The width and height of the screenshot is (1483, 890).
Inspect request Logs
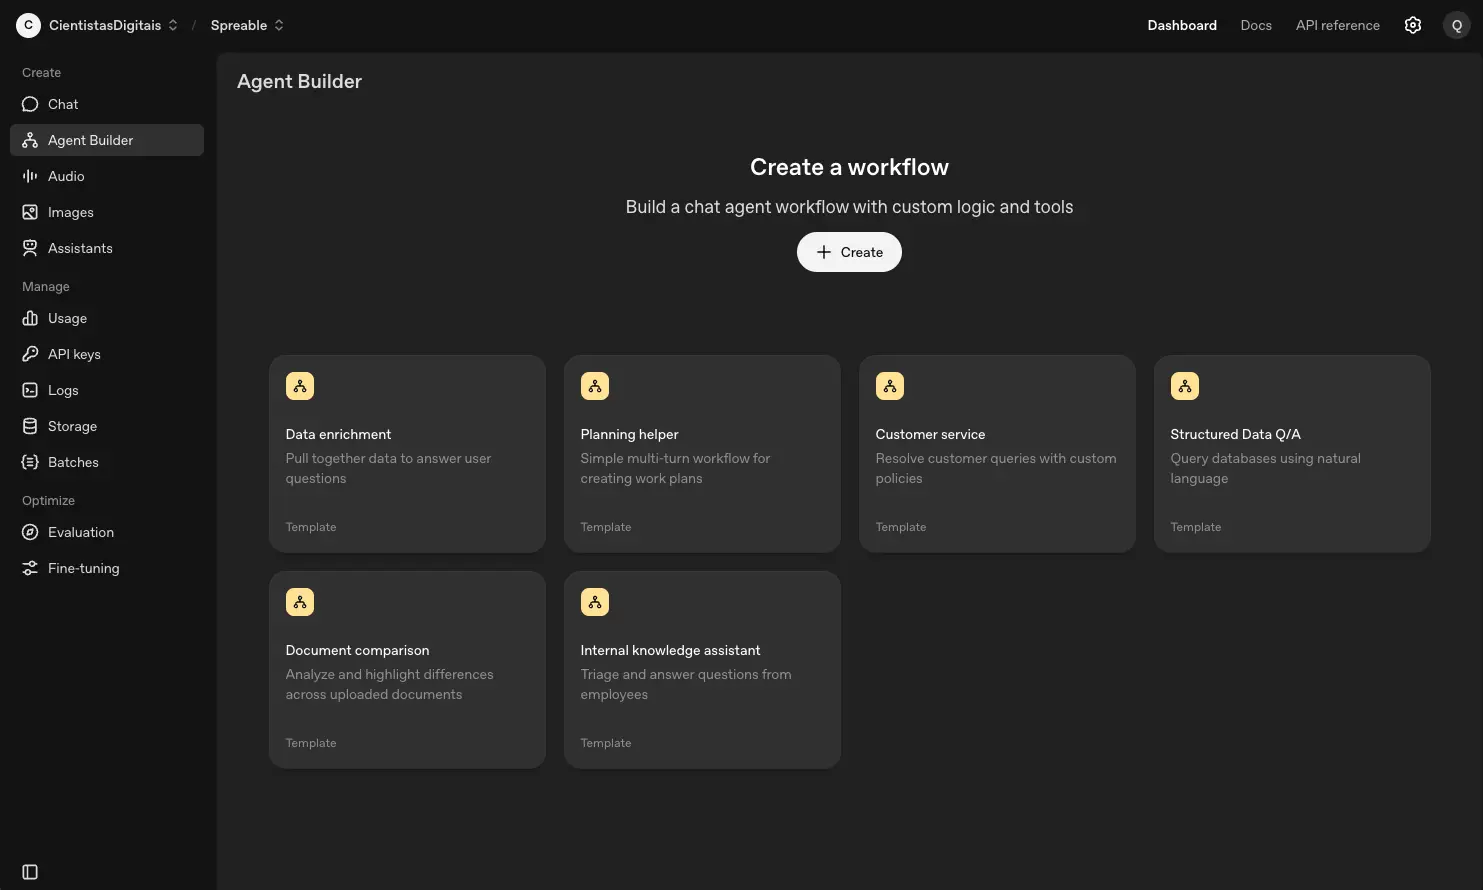pos(63,390)
